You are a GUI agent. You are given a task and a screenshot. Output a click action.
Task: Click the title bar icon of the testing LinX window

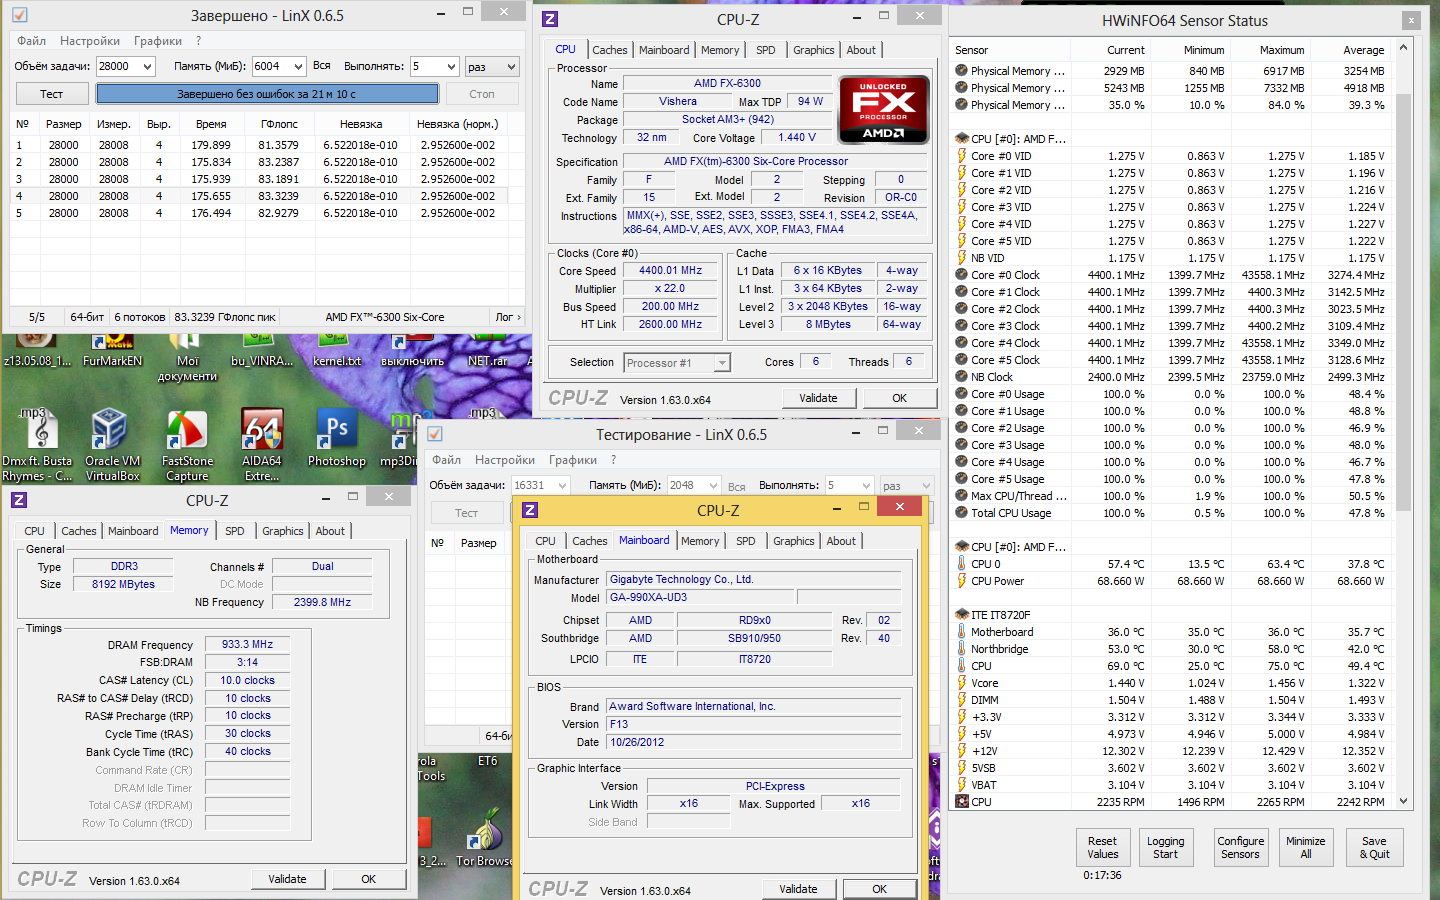click(x=435, y=434)
